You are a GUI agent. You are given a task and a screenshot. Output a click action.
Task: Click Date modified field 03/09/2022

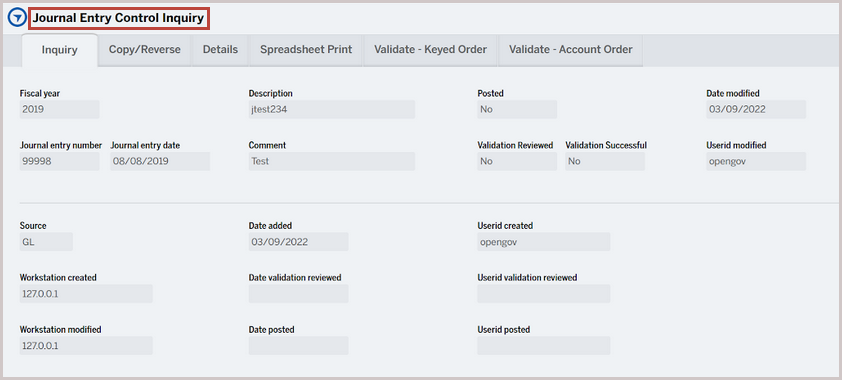tap(756, 109)
